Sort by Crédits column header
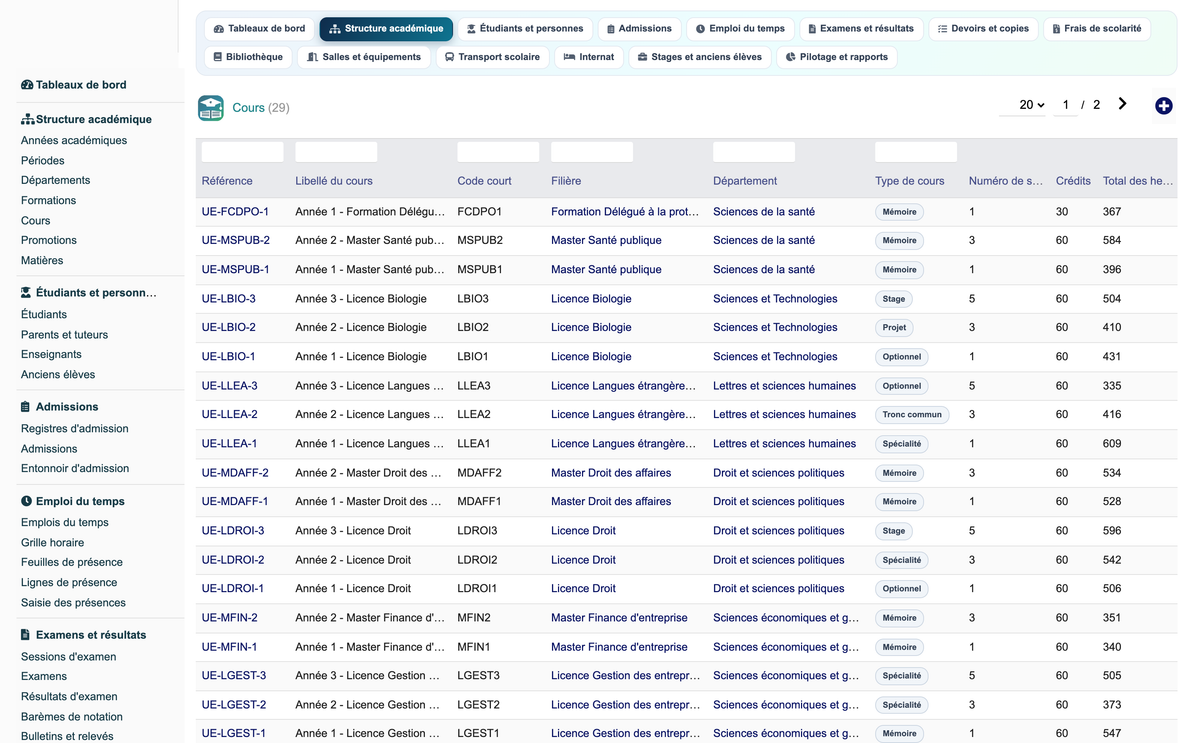 1073,181
